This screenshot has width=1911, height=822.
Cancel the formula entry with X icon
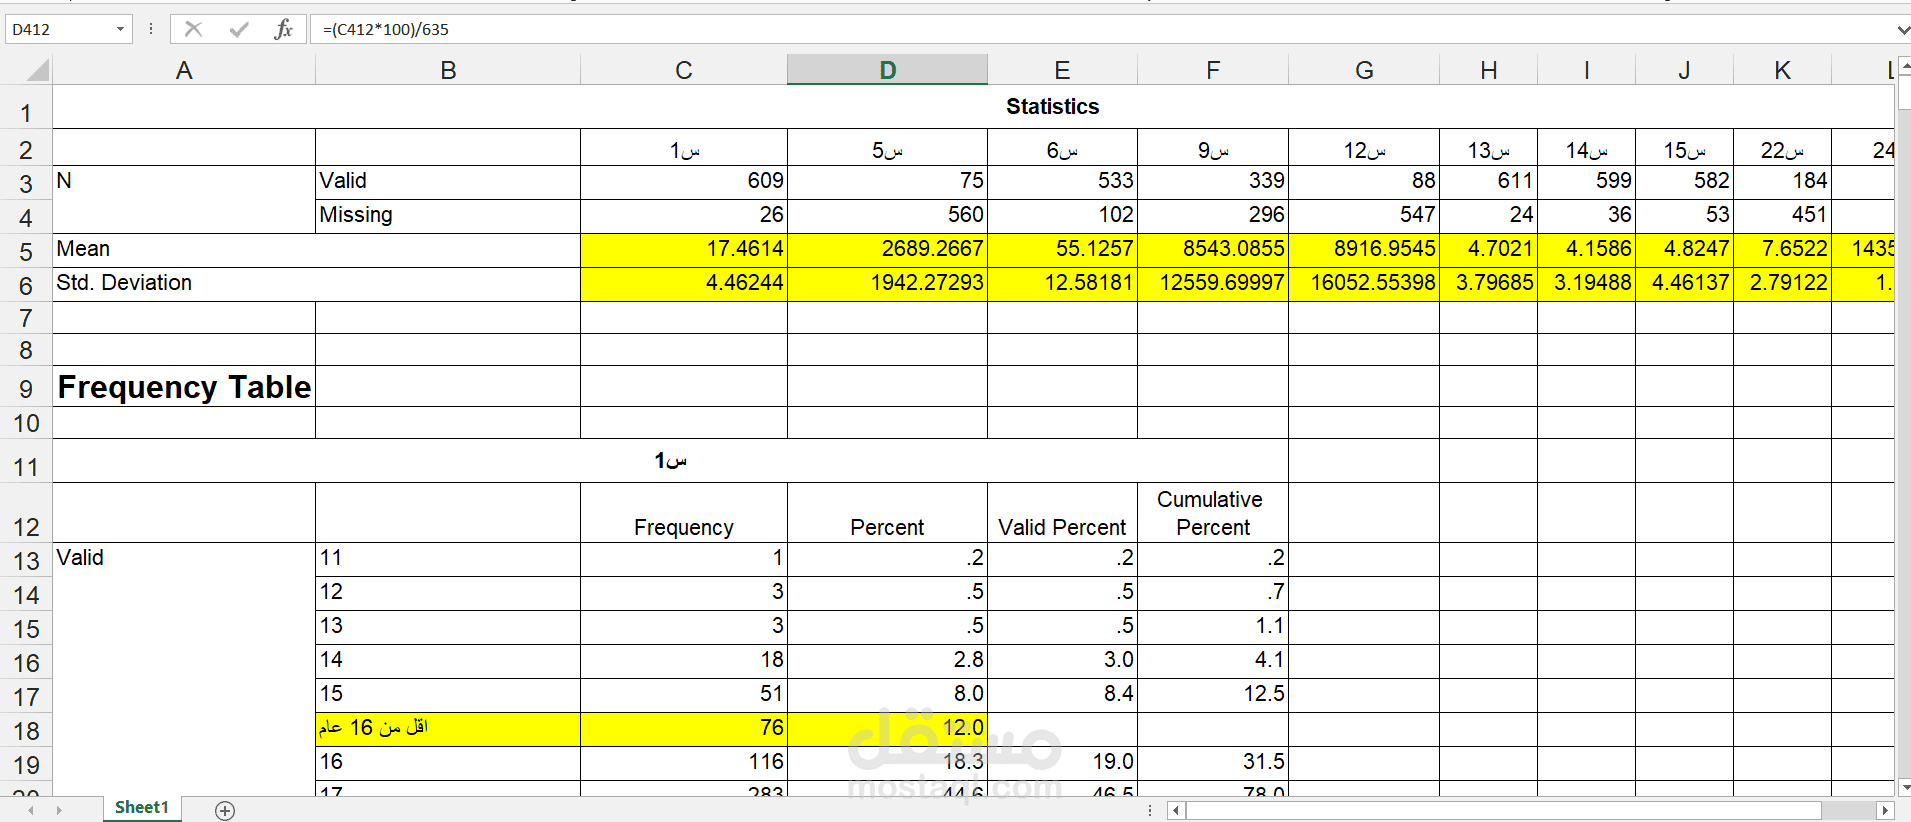tap(193, 29)
